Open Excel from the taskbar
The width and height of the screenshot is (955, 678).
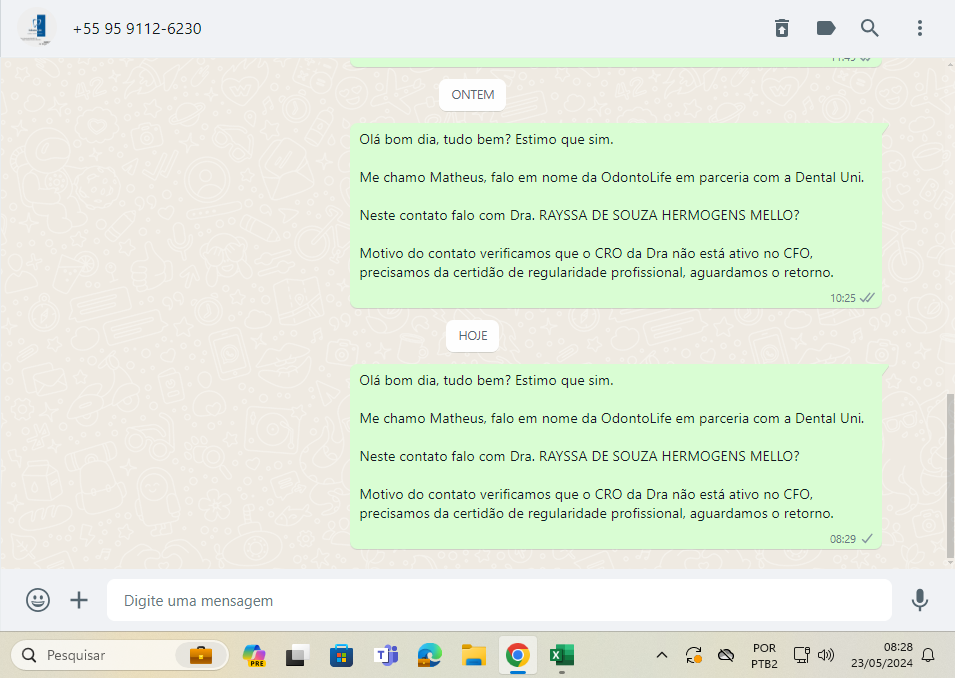(562, 655)
